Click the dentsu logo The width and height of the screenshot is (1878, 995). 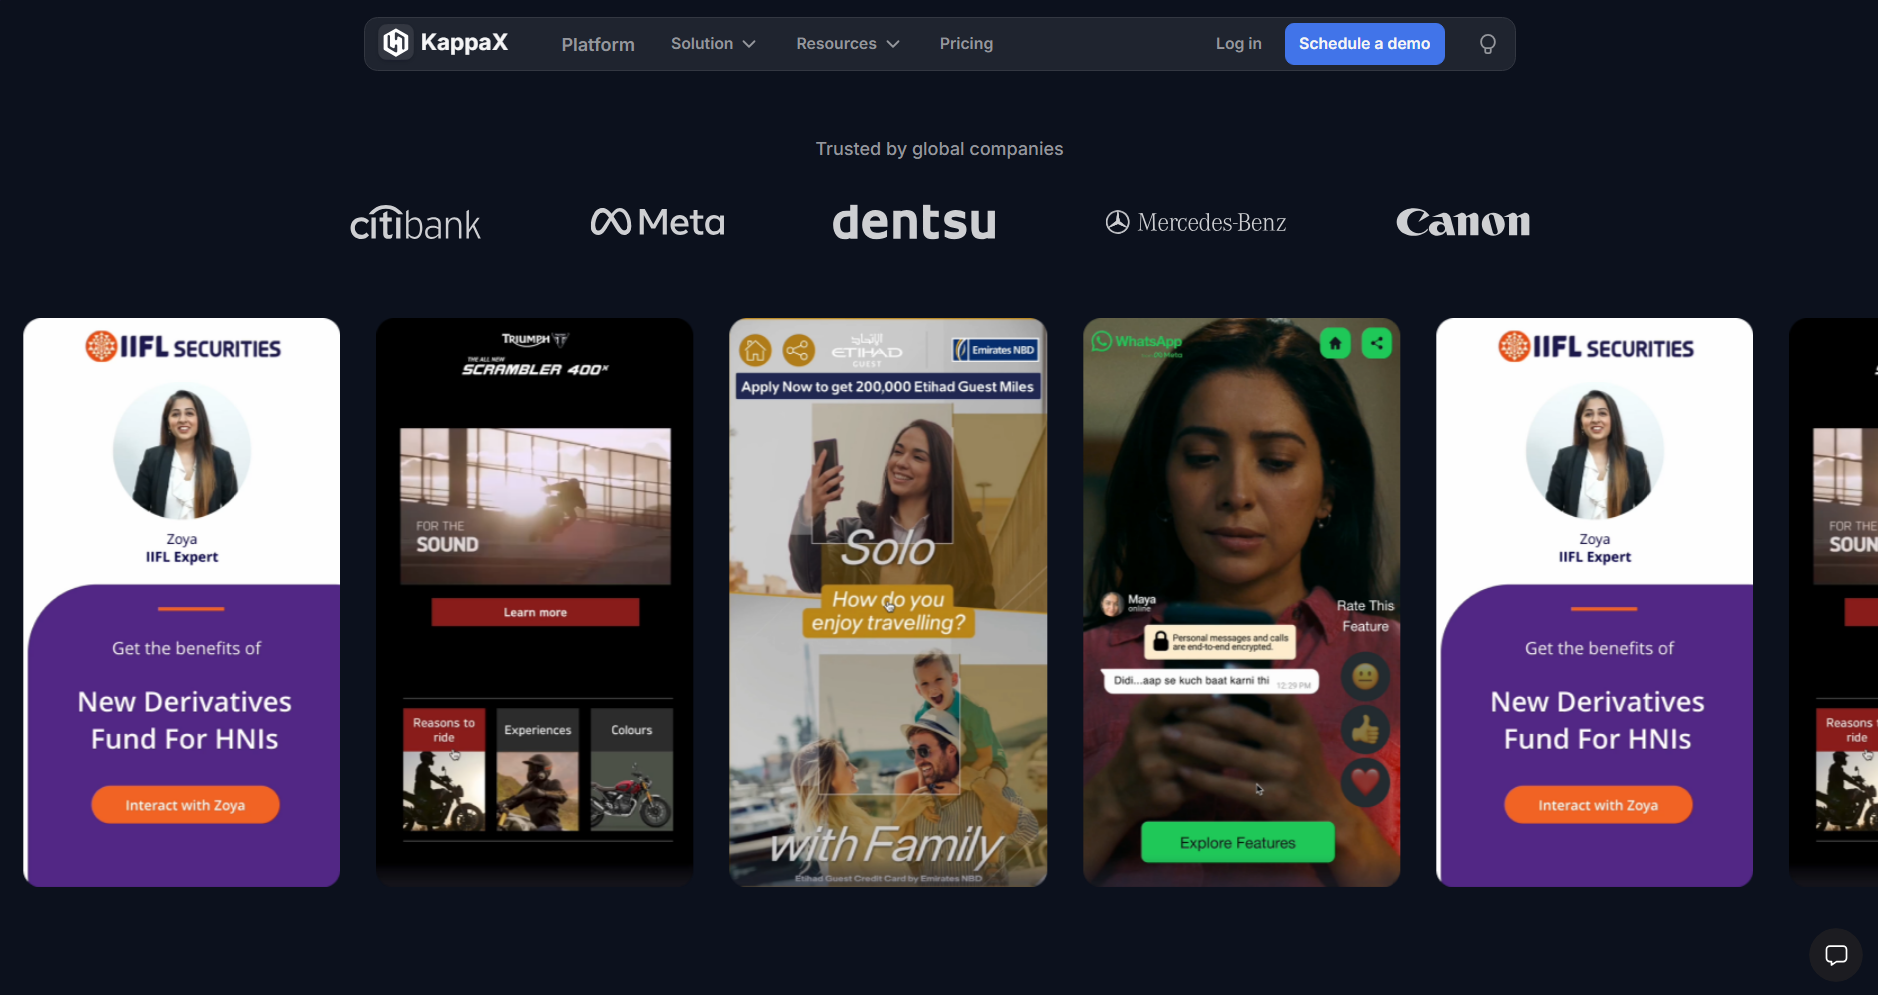coord(914,222)
